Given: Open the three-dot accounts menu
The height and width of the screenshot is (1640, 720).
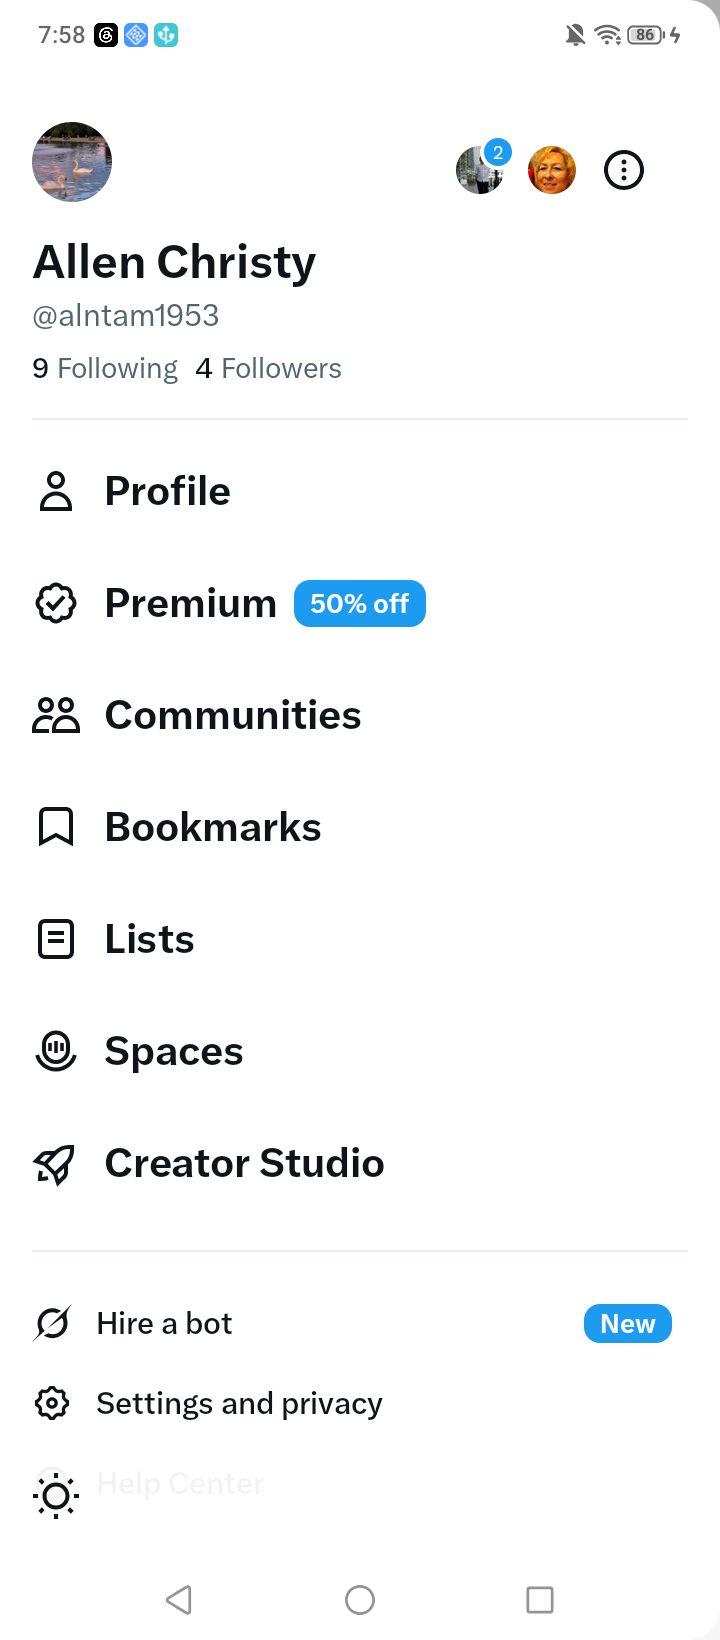Looking at the screenshot, I should coord(624,170).
